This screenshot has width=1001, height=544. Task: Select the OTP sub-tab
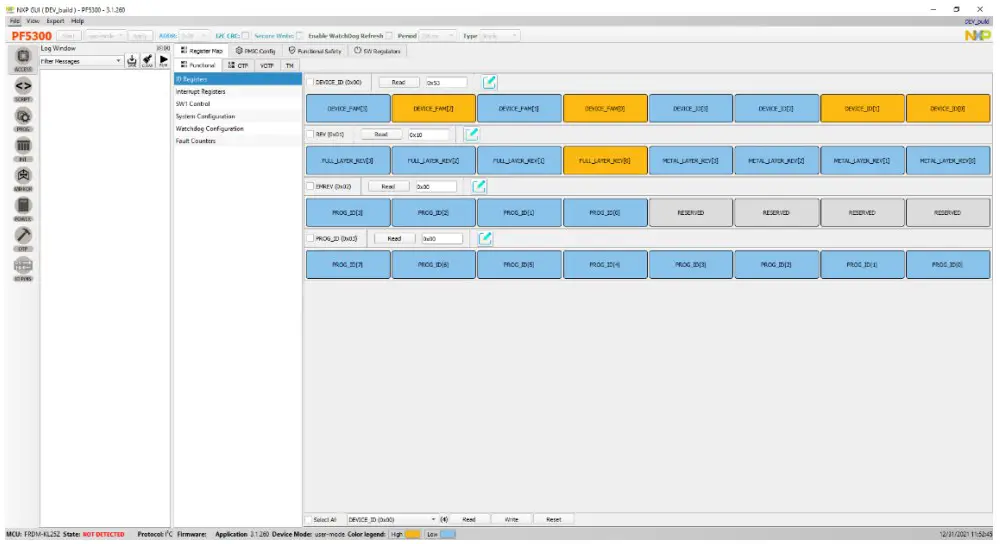238,65
